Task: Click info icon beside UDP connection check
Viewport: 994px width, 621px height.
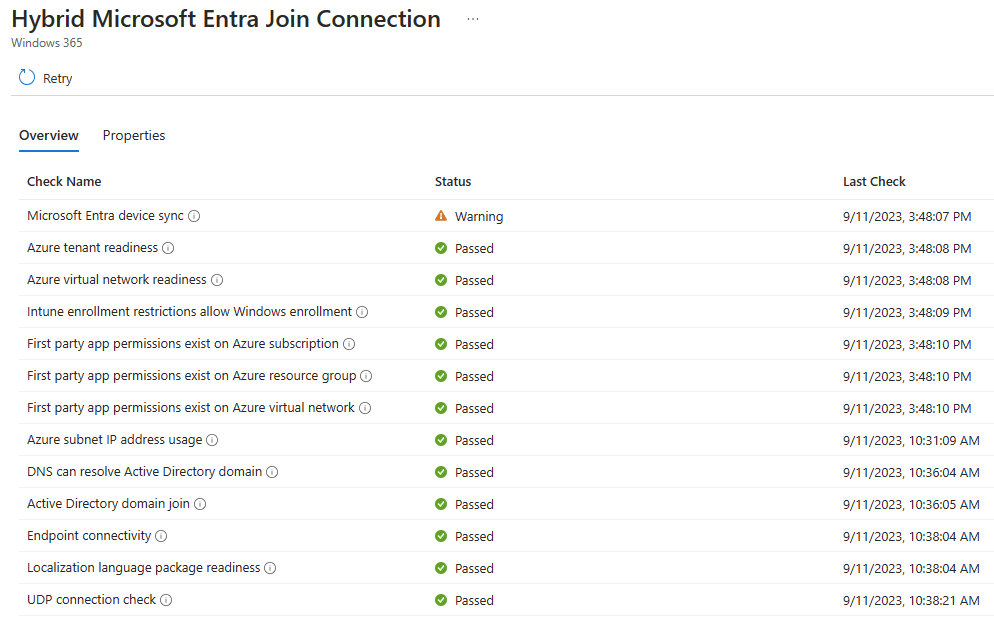Action: coord(166,600)
